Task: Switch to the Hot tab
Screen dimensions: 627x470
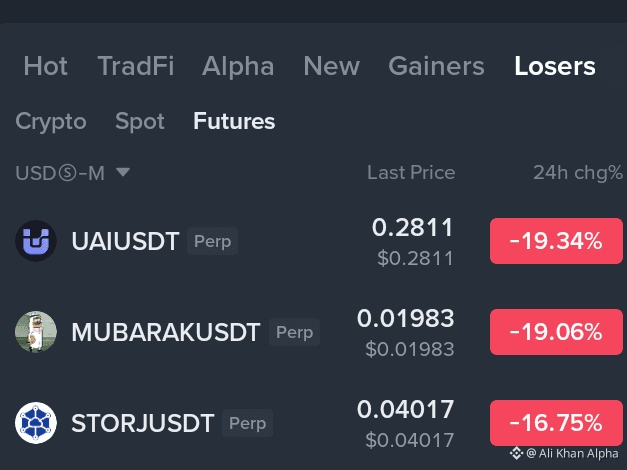Action: coord(46,66)
